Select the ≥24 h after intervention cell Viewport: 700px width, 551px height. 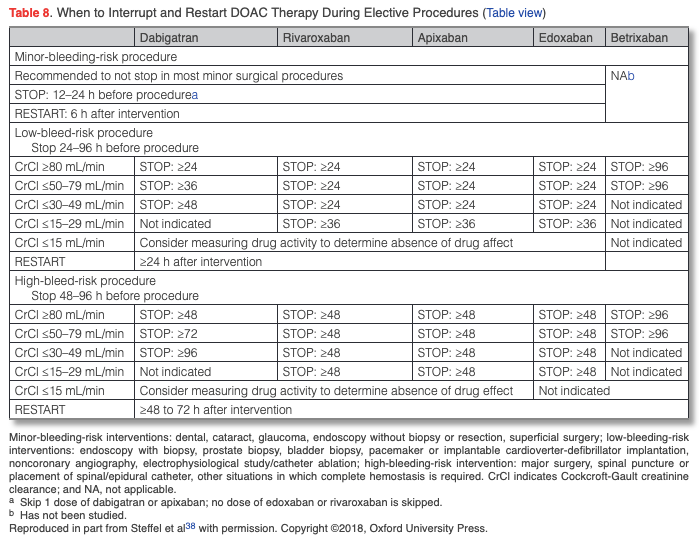(200, 262)
